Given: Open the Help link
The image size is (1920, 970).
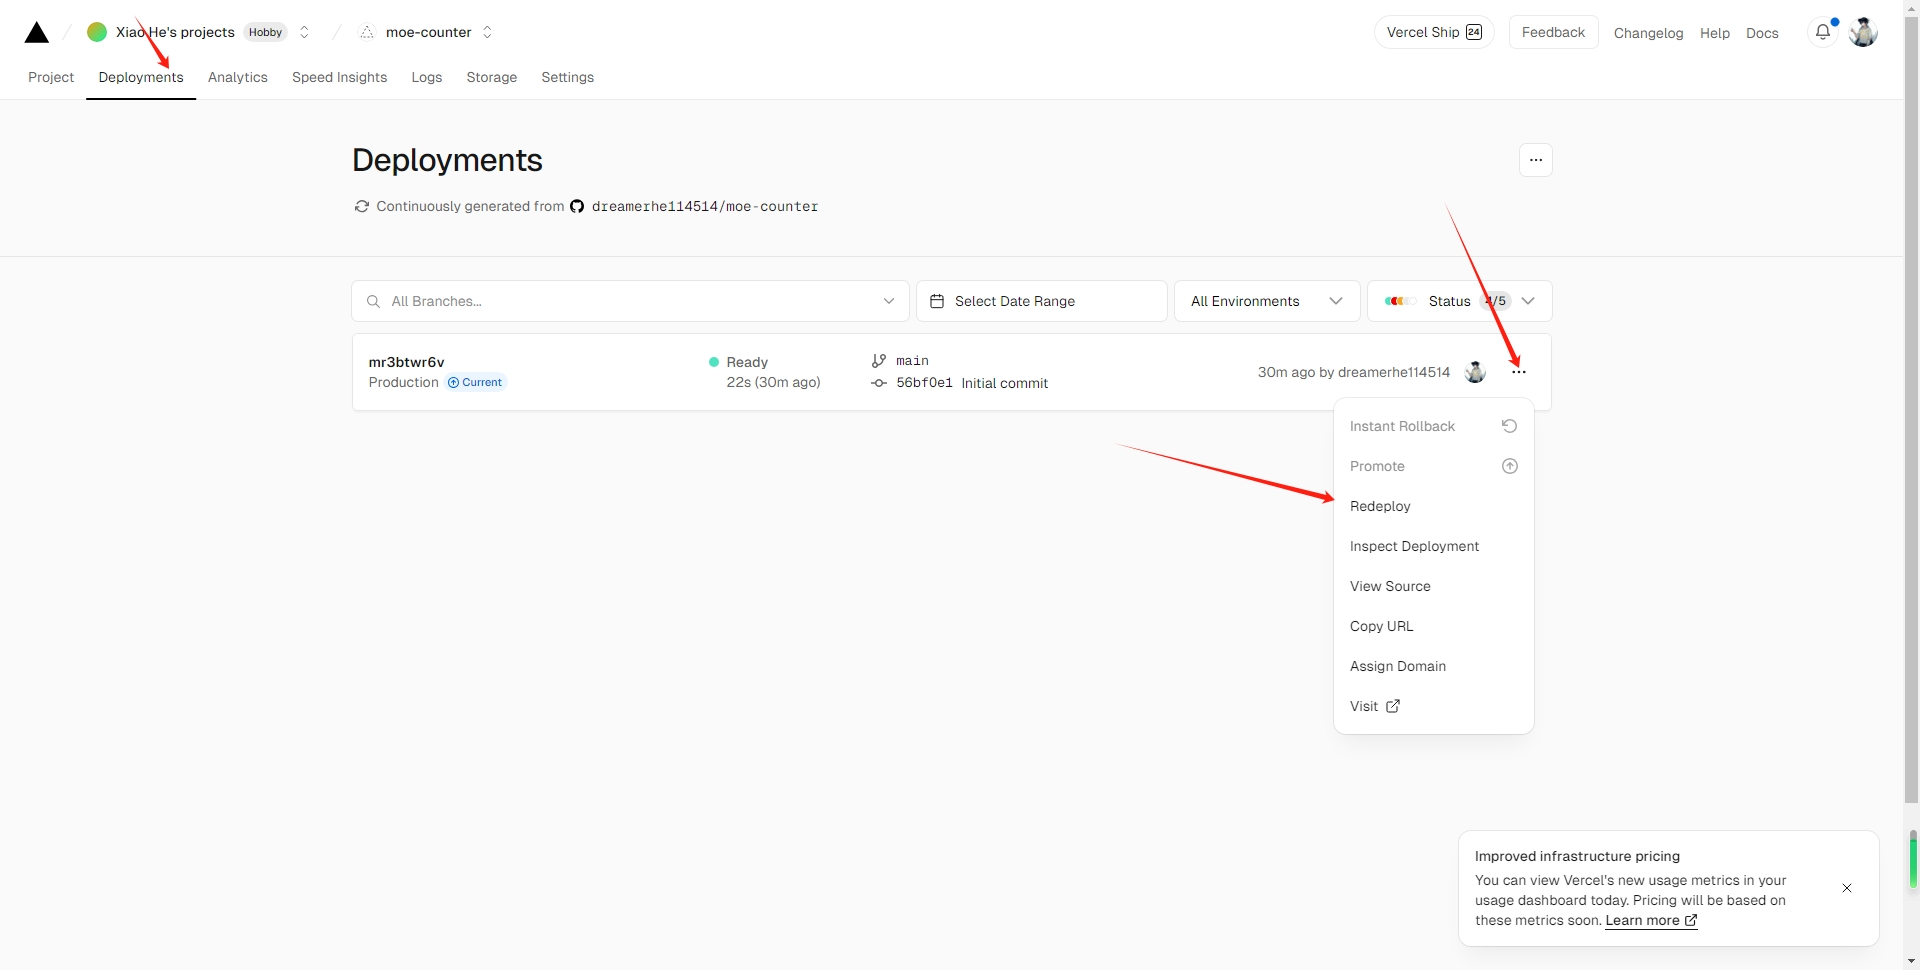Looking at the screenshot, I should [1714, 33].
